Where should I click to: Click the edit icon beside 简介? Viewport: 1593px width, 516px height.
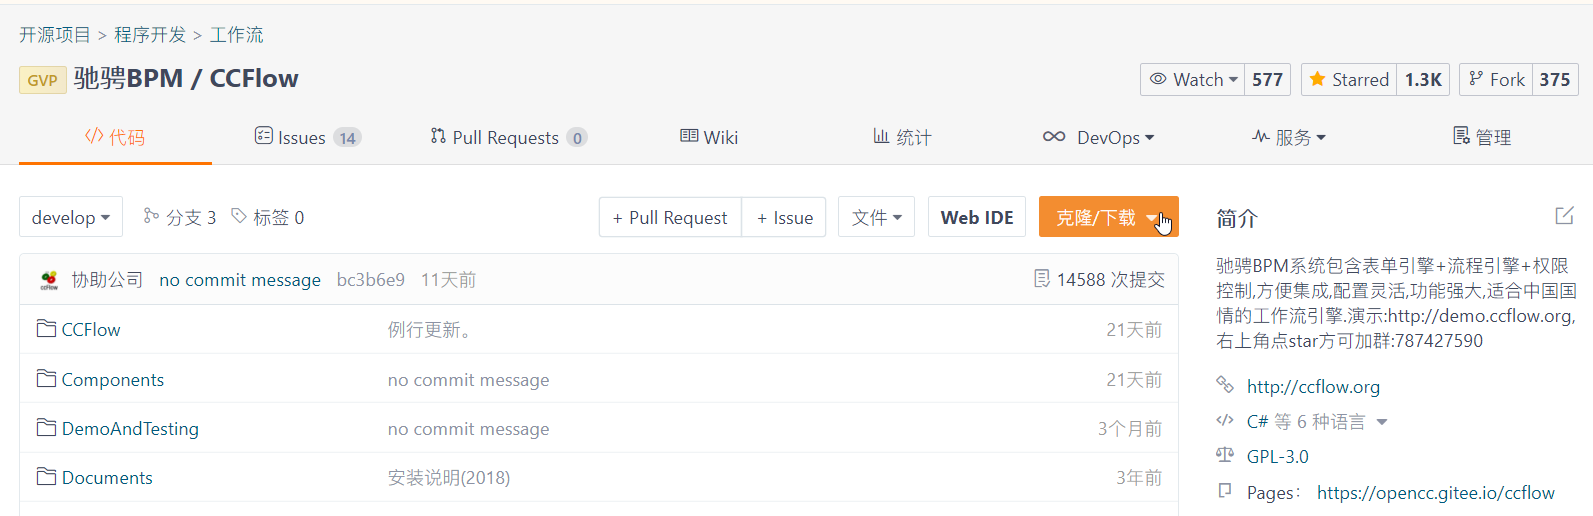[1564, 216]
